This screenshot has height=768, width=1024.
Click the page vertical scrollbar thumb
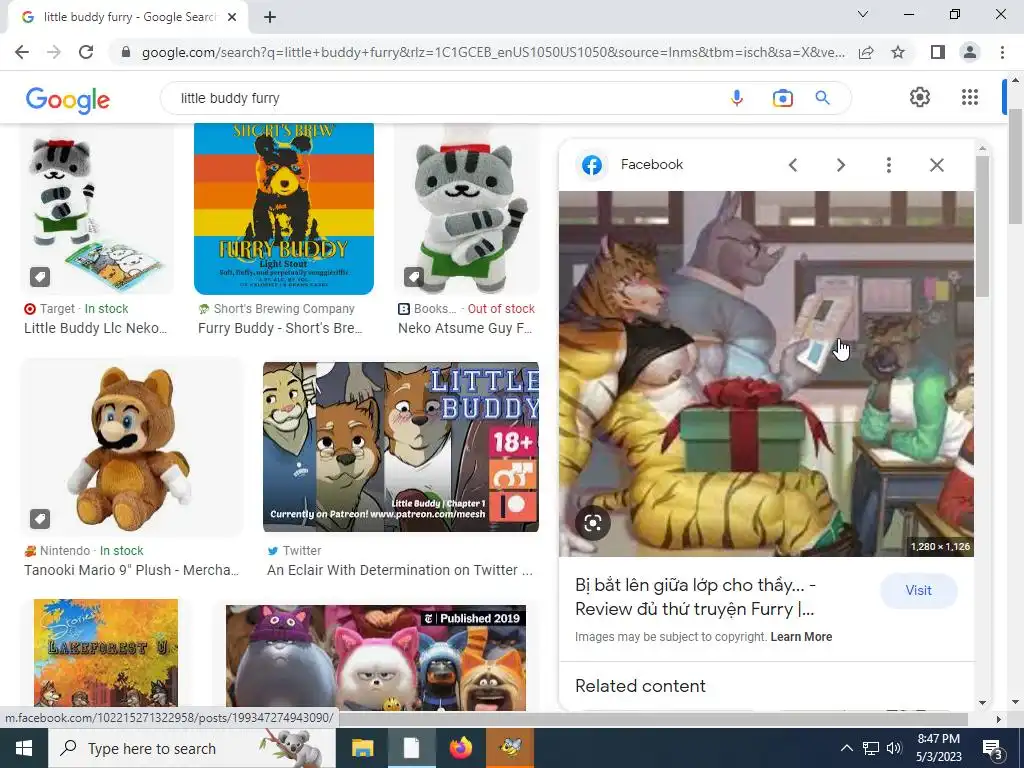coord(1015,167)
